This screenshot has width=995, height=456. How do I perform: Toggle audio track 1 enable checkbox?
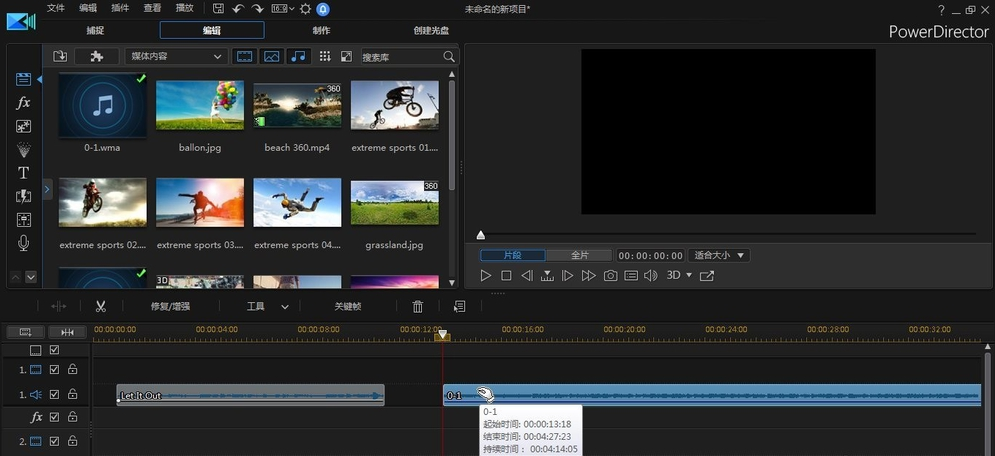tap(55, 395)
